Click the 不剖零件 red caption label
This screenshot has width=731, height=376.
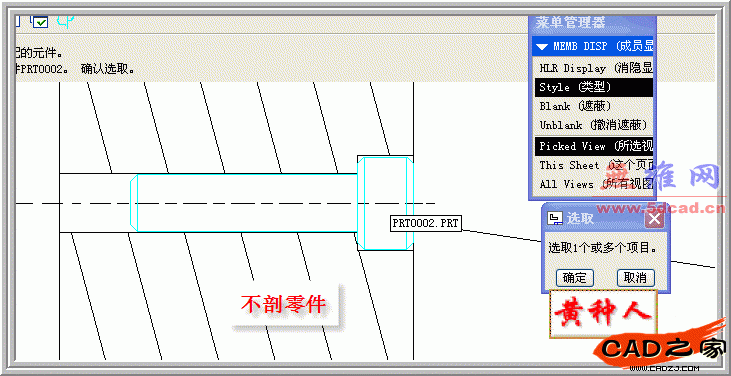(x=283, y=305)
